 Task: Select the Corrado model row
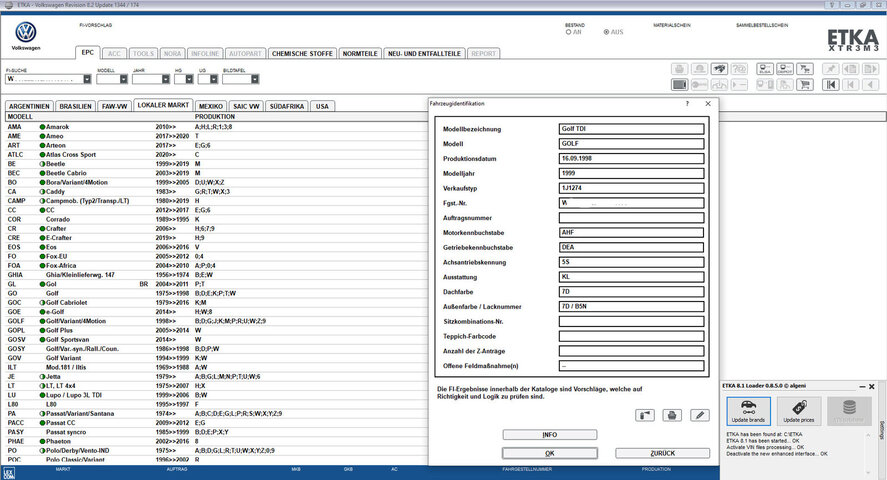pos(215,219)
